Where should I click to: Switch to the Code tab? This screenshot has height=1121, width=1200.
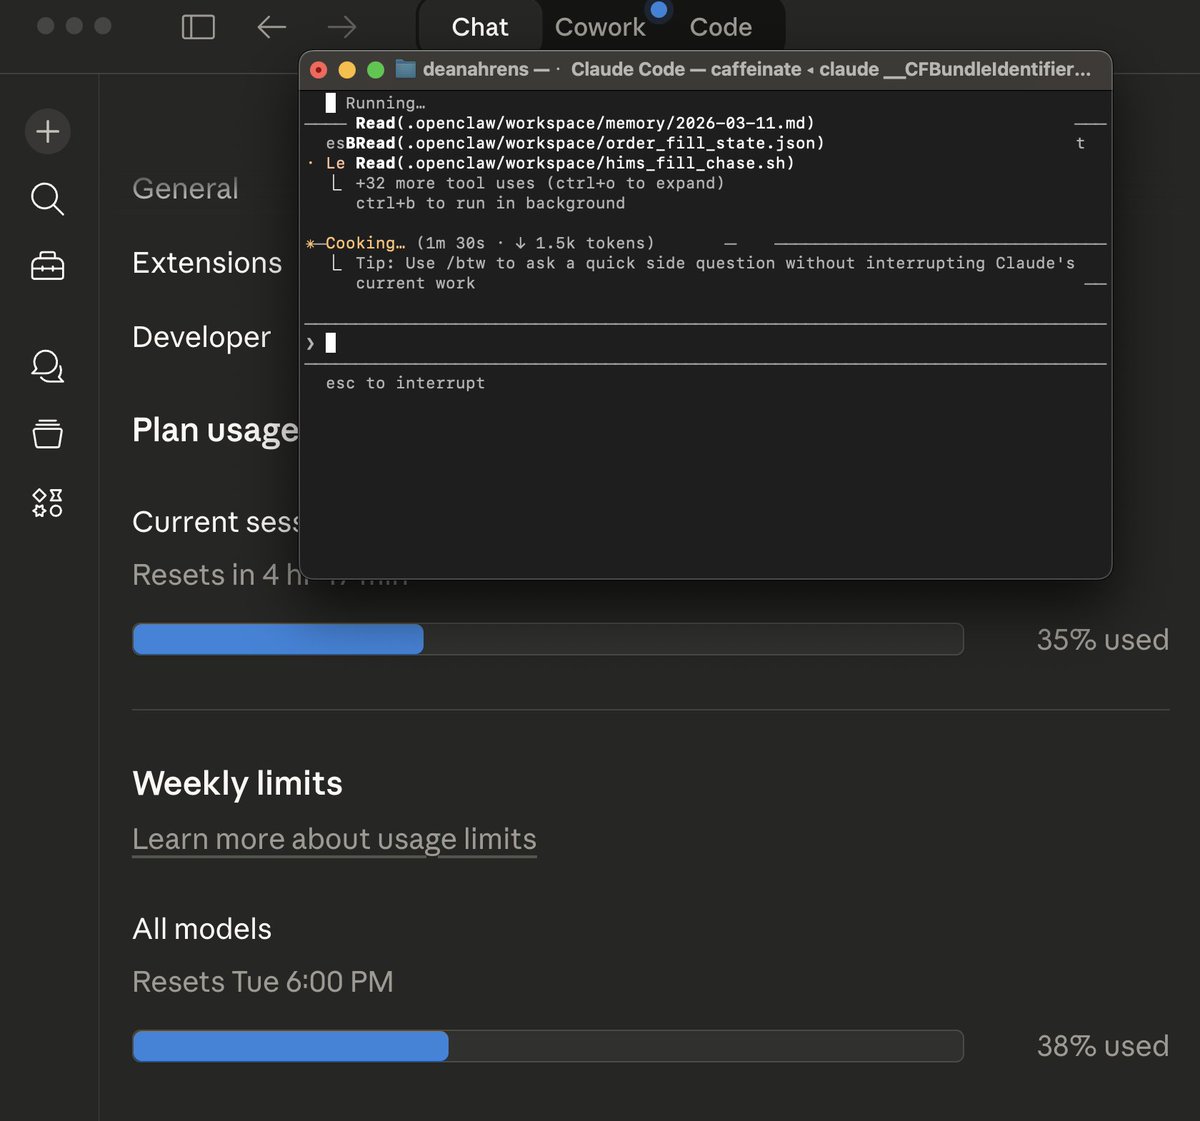click(720, 27)
